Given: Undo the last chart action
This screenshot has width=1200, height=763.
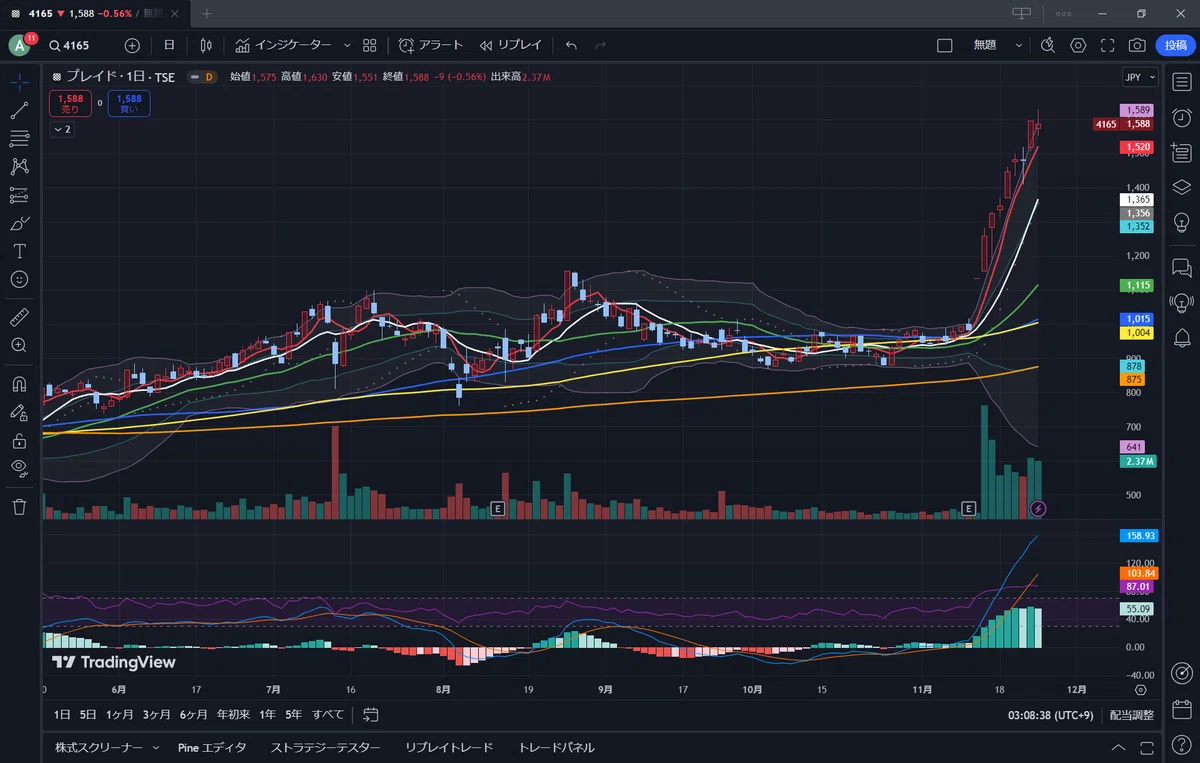Looking at the screenshot, I should click(x=571, y=45).
